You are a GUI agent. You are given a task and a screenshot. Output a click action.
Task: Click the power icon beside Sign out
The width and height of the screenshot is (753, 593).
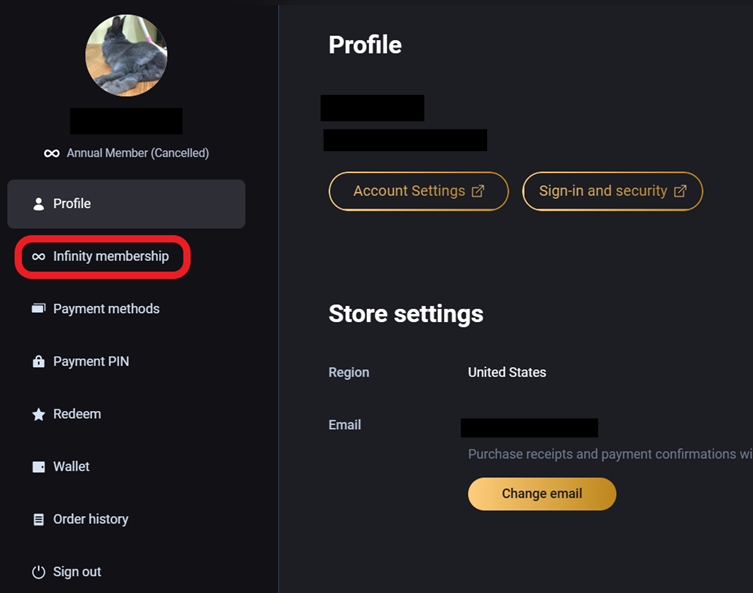click(39, 572)
